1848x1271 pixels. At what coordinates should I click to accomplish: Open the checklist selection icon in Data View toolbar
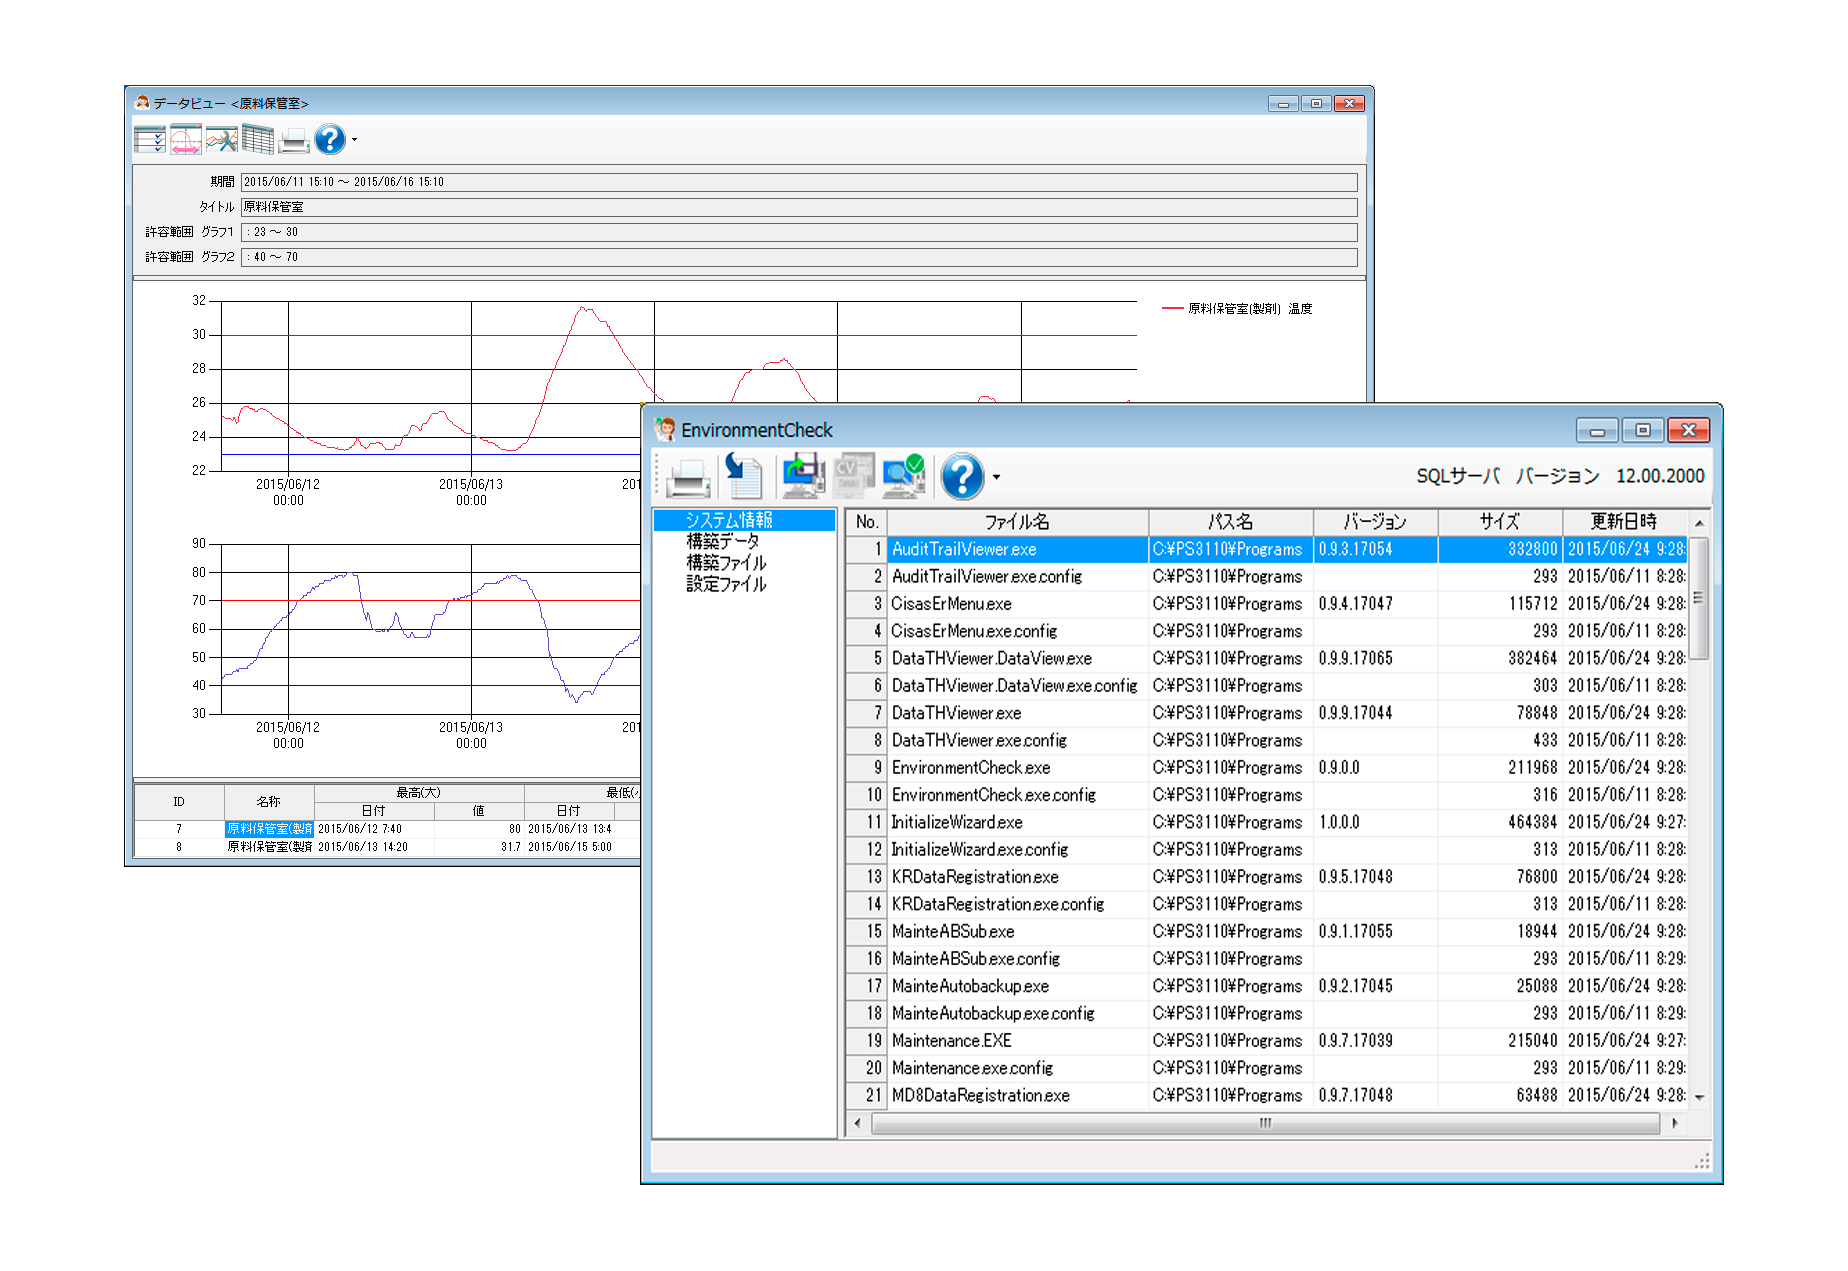coord(150,140)
